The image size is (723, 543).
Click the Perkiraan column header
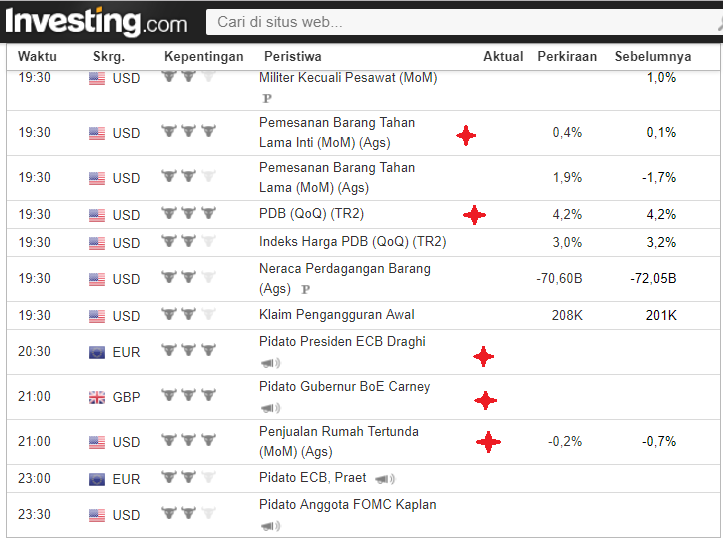tap(567, 56)
